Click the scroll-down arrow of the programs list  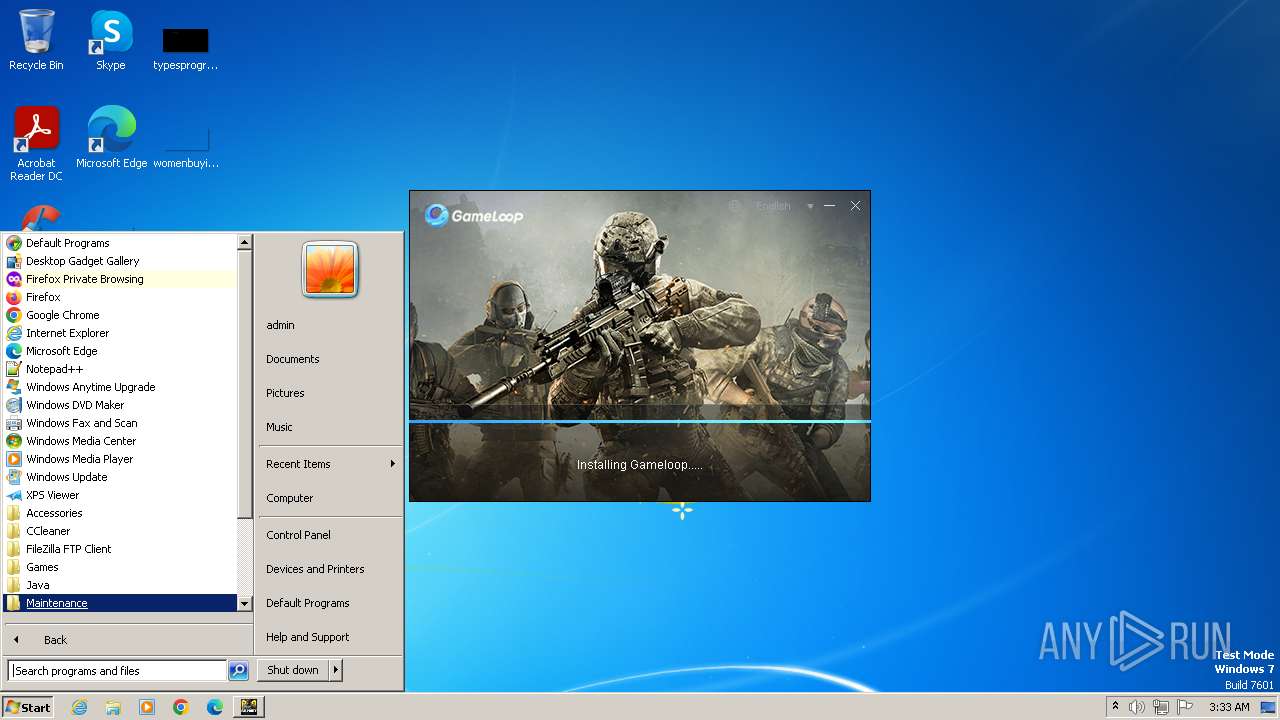point(244,603)
